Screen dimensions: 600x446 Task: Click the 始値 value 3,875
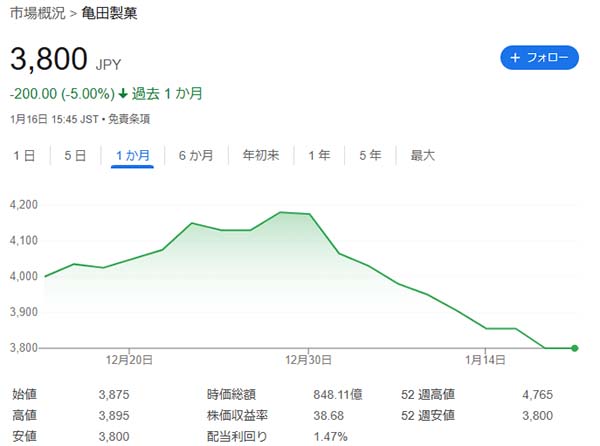click(x=114, y=394)
